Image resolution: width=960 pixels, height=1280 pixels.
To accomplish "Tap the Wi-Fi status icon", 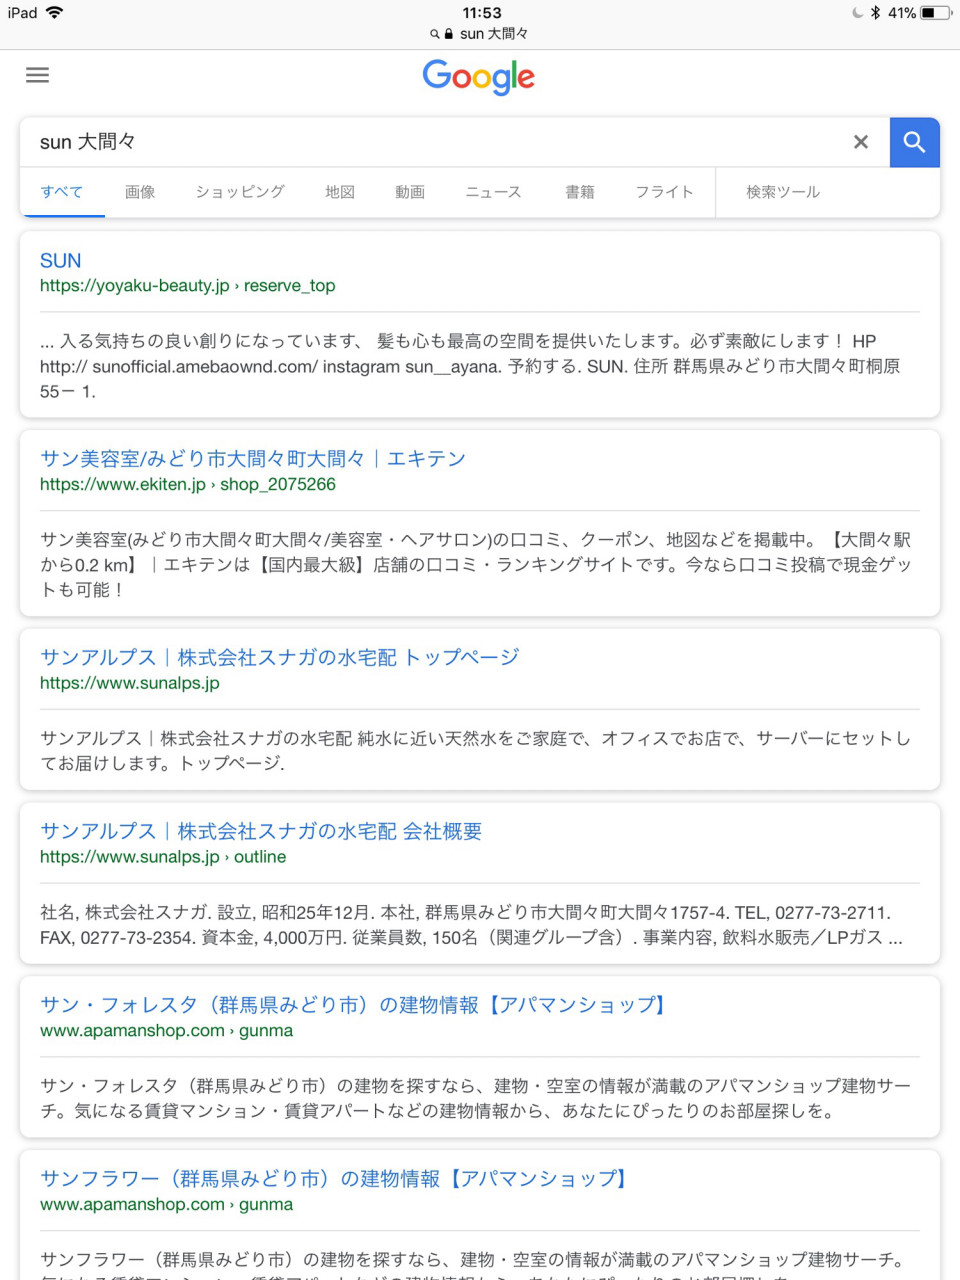I will 54,13.
